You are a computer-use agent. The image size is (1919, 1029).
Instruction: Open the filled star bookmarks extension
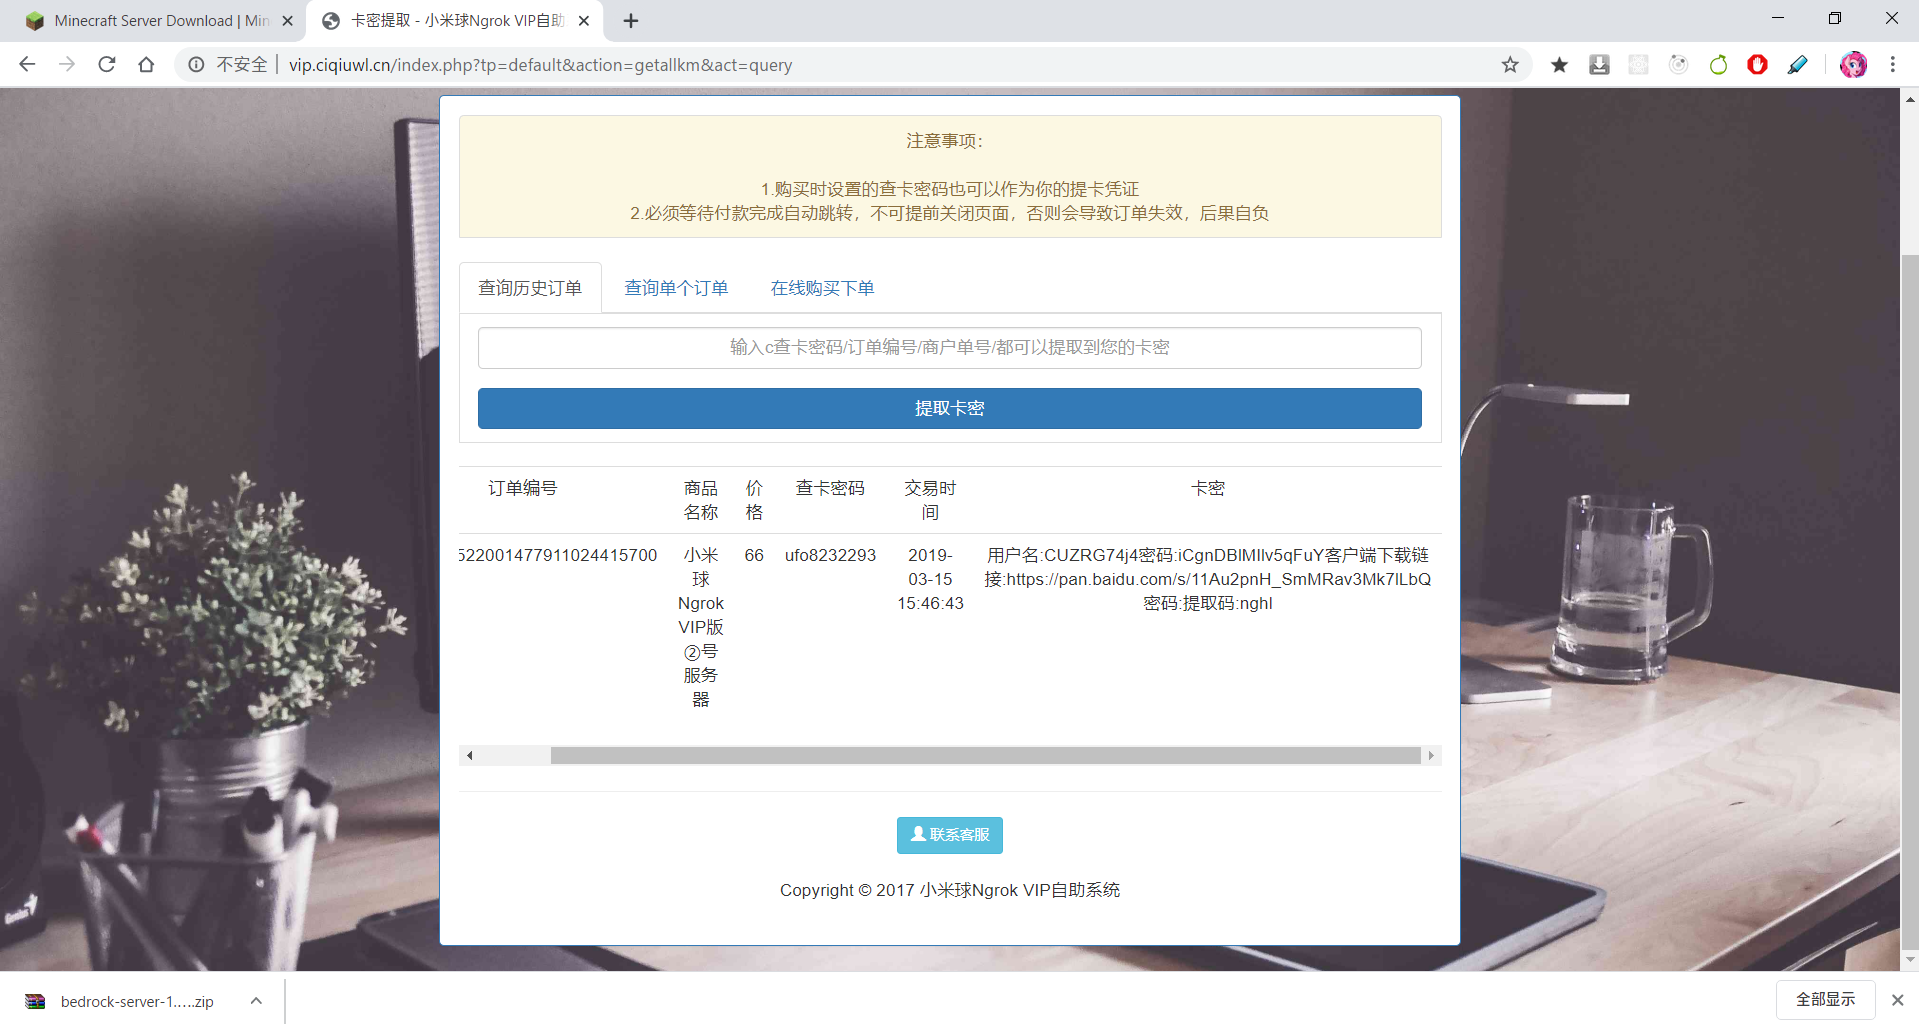(x=1559, y=65)
